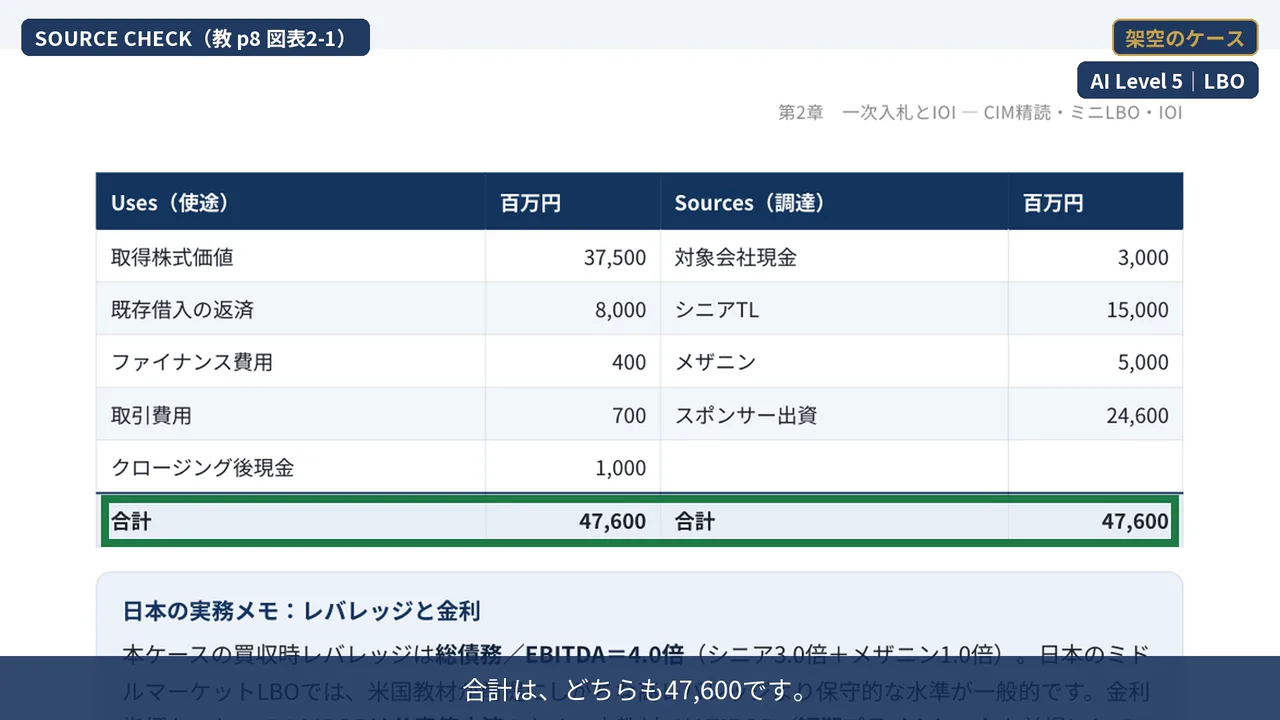Select the 3,000 amount
Image resolution: width=1280 pixels, height=720 pixels.
coord(1143,257)
